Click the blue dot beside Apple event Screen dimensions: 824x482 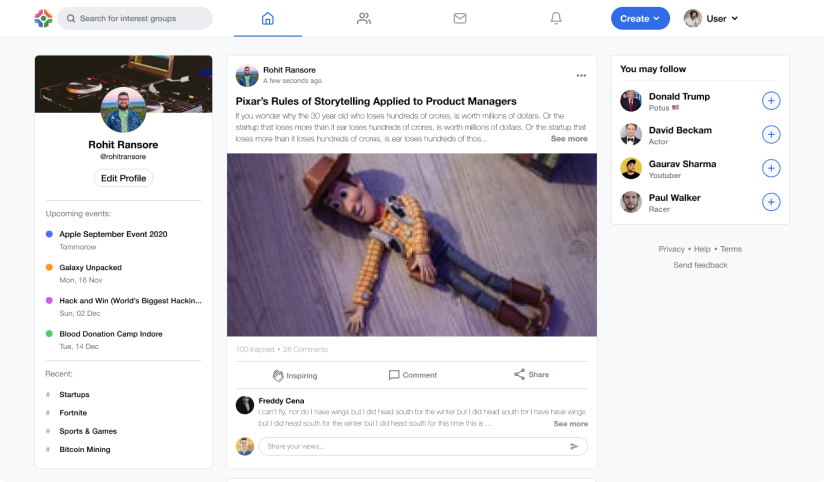[x=49, y=234]
